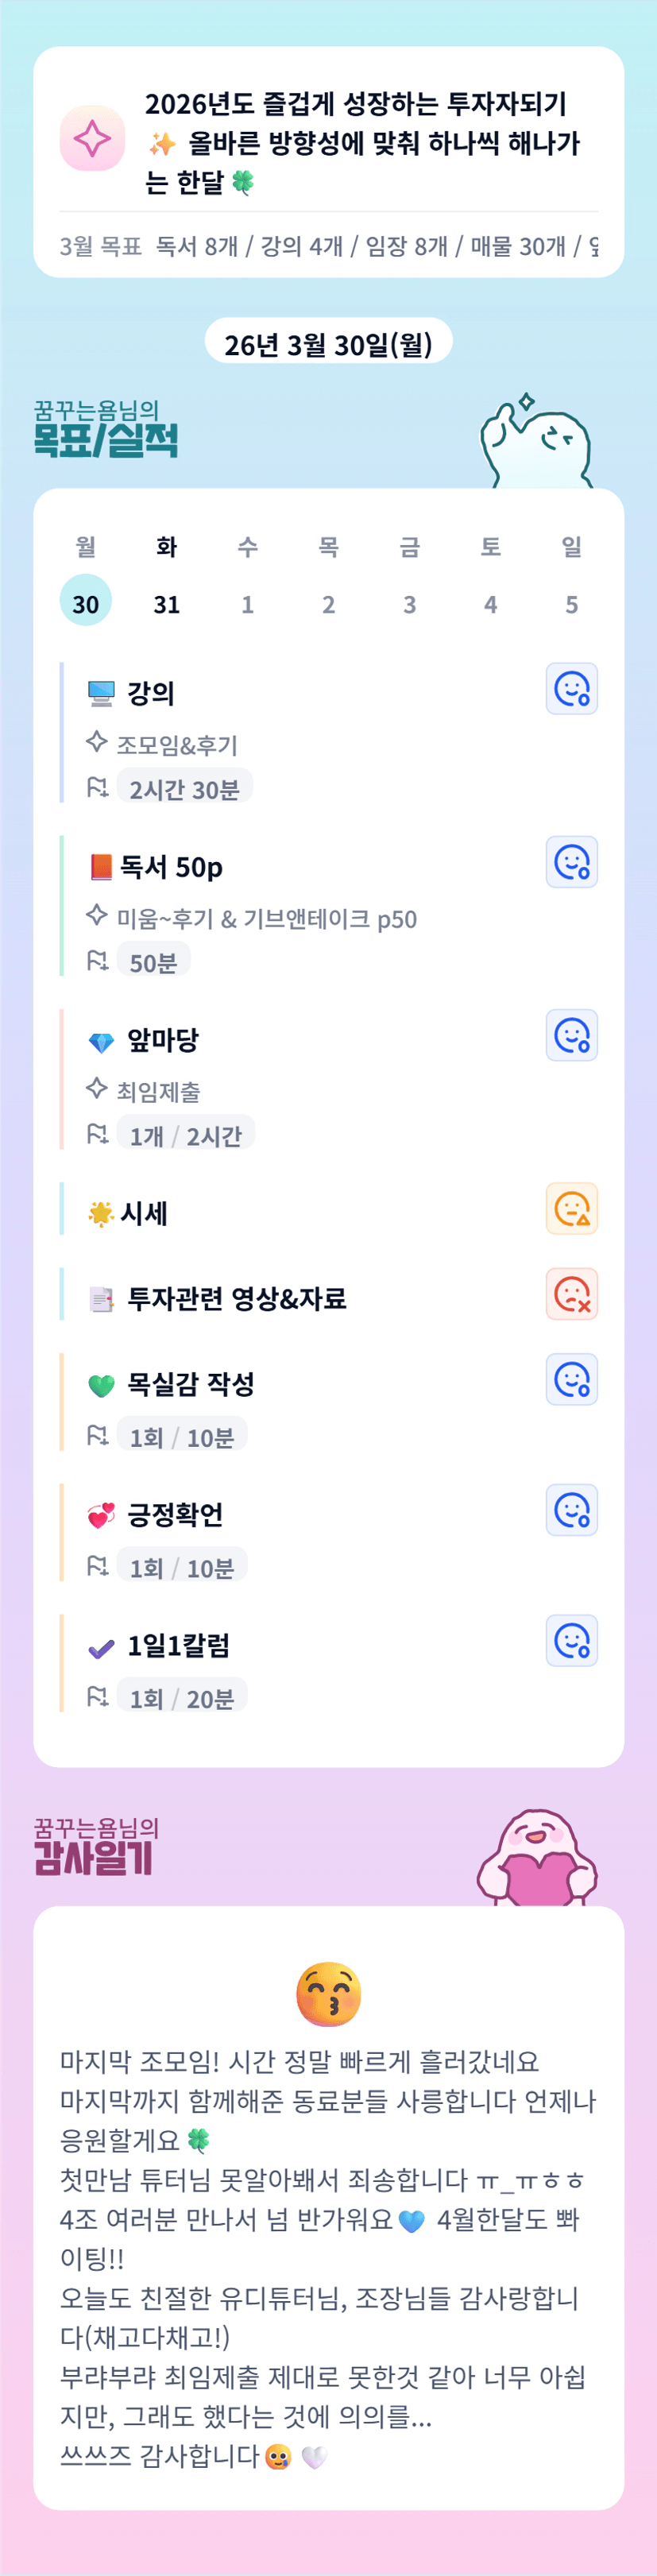Click the smiley status icon for 긍정확언
The height and width of the screenshot is (2576, 657).
tap(571, 1510)
